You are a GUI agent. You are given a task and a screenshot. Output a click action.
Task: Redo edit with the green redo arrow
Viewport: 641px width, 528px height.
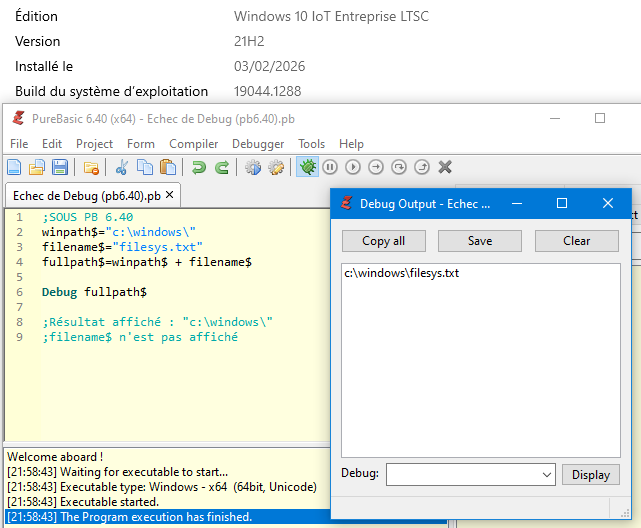tap(222, 168)
